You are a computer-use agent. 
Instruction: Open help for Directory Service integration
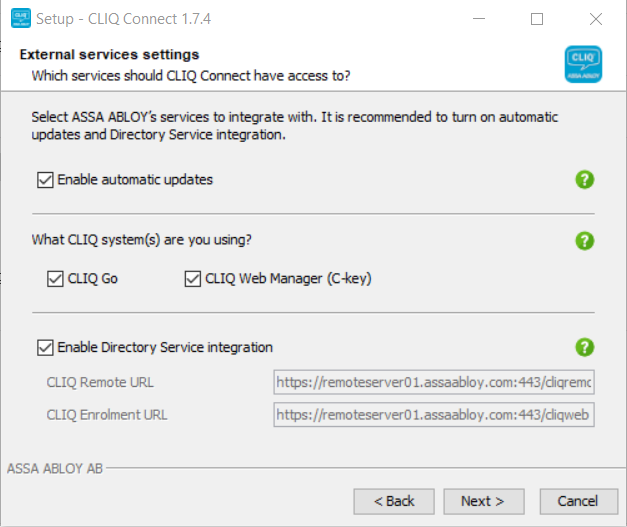click(585, 347)
